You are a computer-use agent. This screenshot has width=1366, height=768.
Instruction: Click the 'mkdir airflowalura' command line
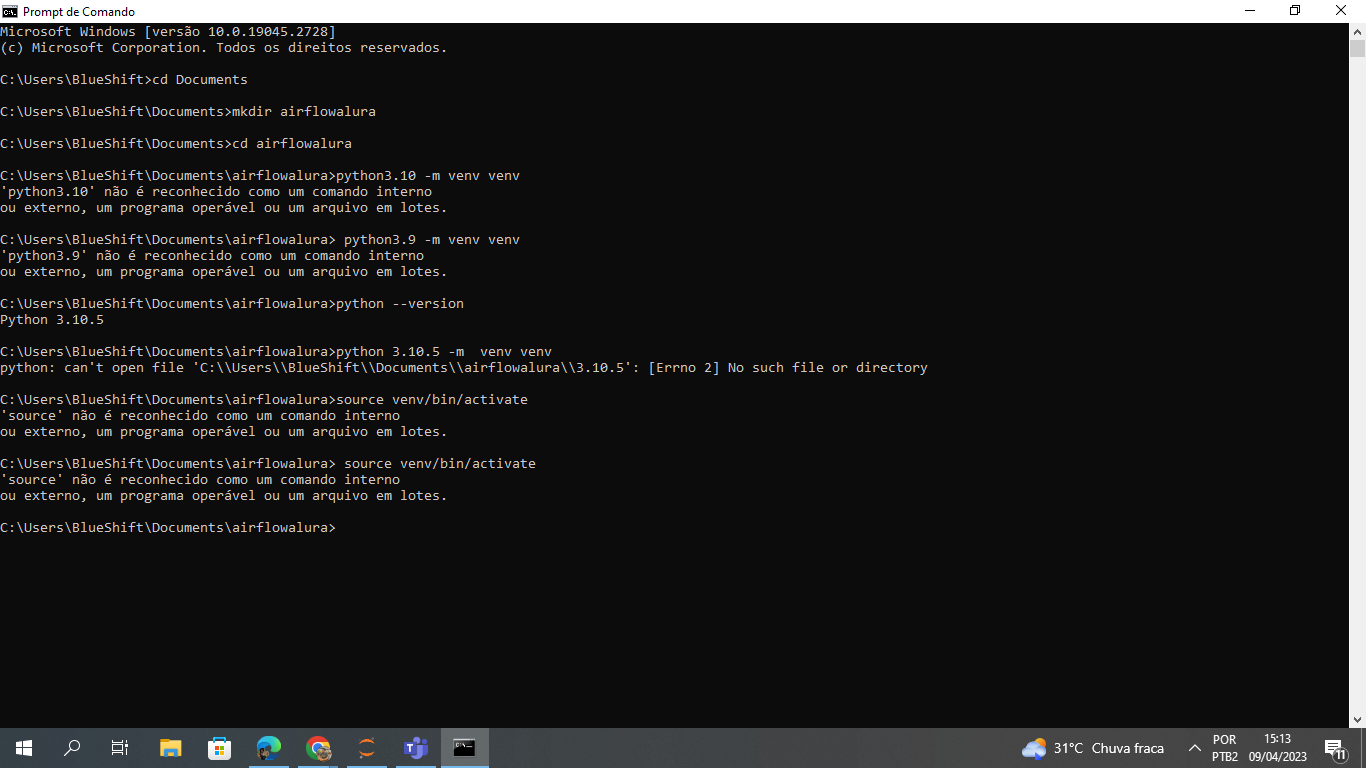click(x=188, y=111)
